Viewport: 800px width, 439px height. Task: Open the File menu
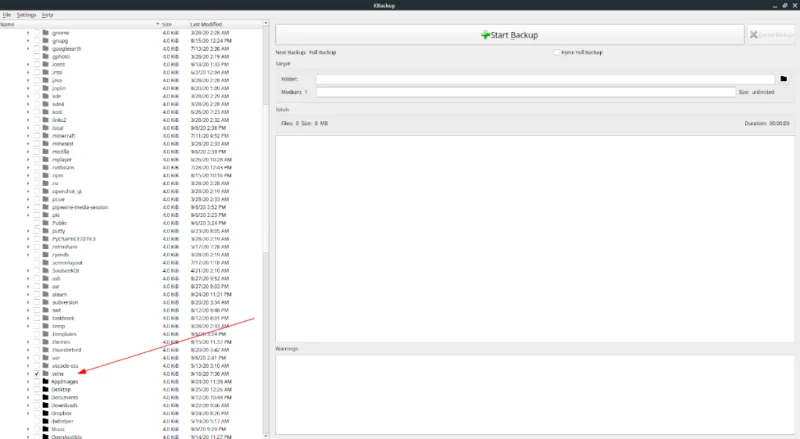pos(7,15)
